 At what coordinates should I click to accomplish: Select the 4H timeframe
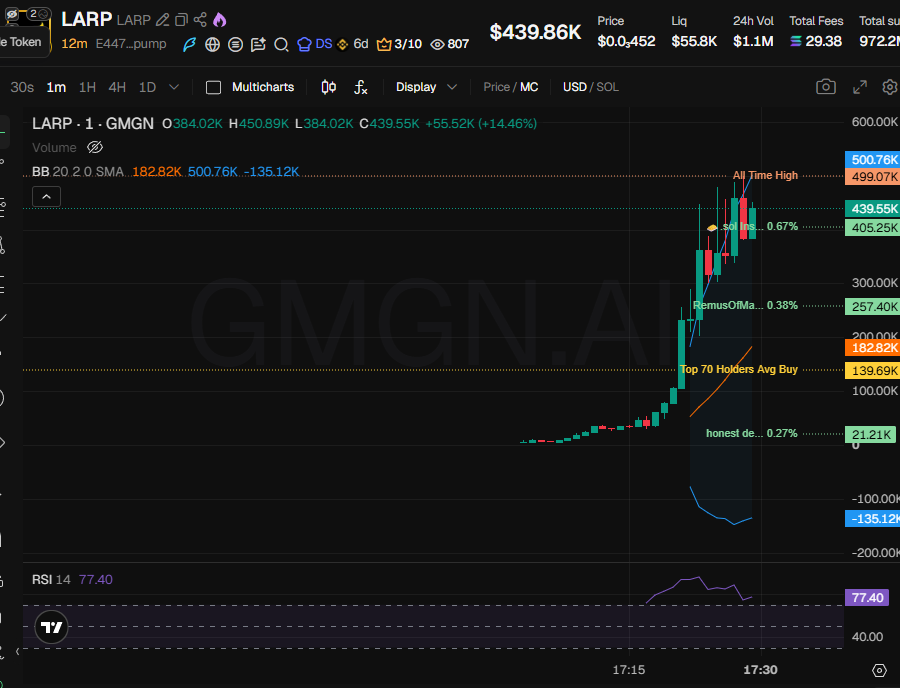117,87
